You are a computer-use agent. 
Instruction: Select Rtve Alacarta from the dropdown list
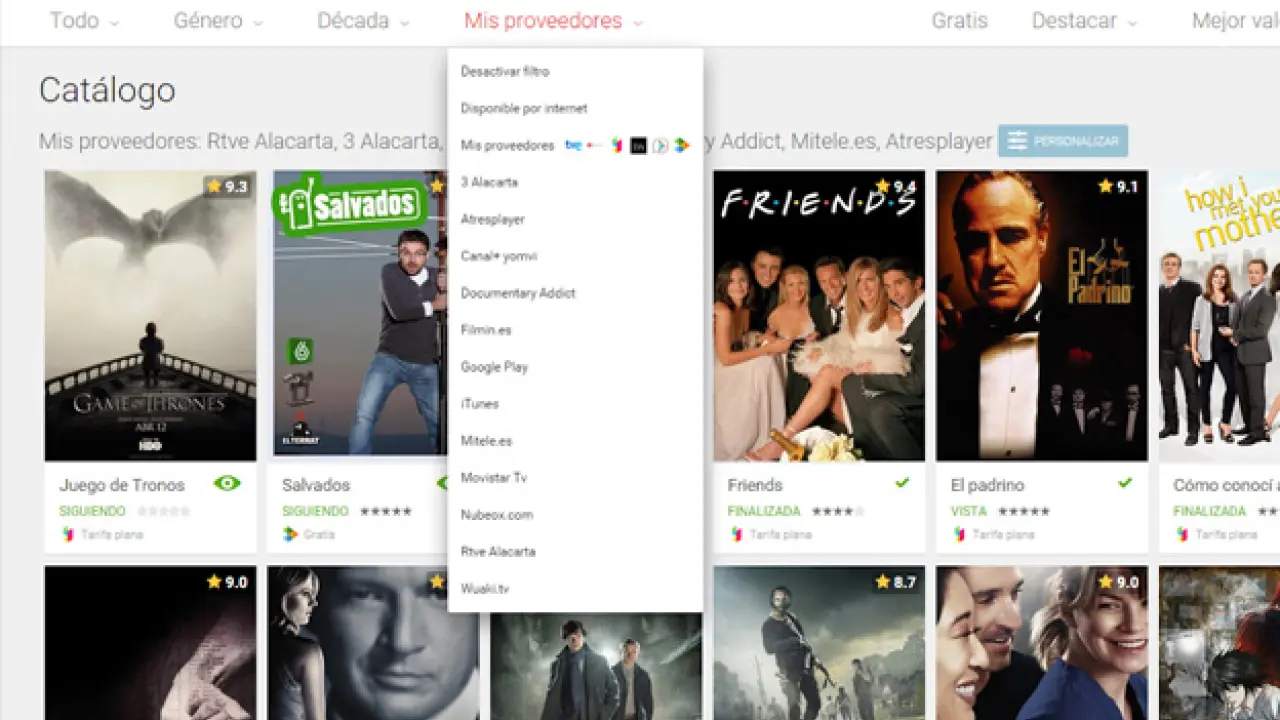[498, 552]
